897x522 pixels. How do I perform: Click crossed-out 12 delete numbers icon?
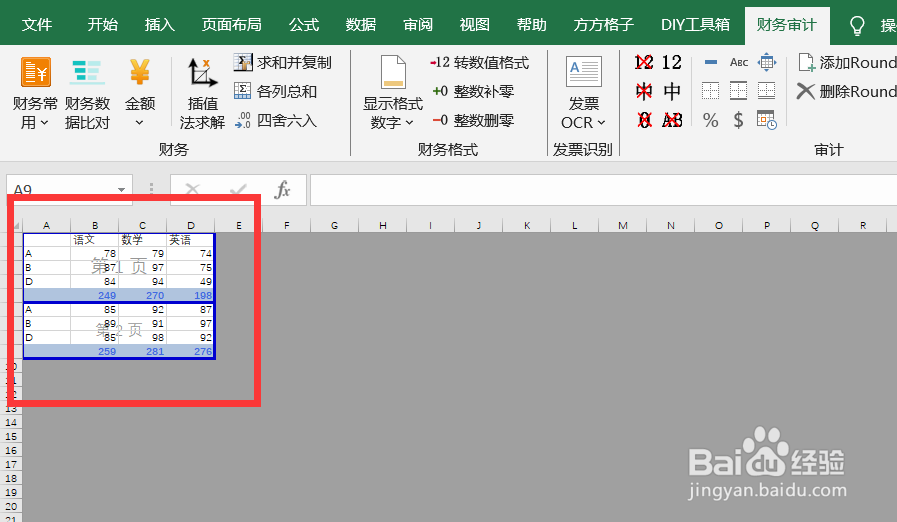click(644, 62)
